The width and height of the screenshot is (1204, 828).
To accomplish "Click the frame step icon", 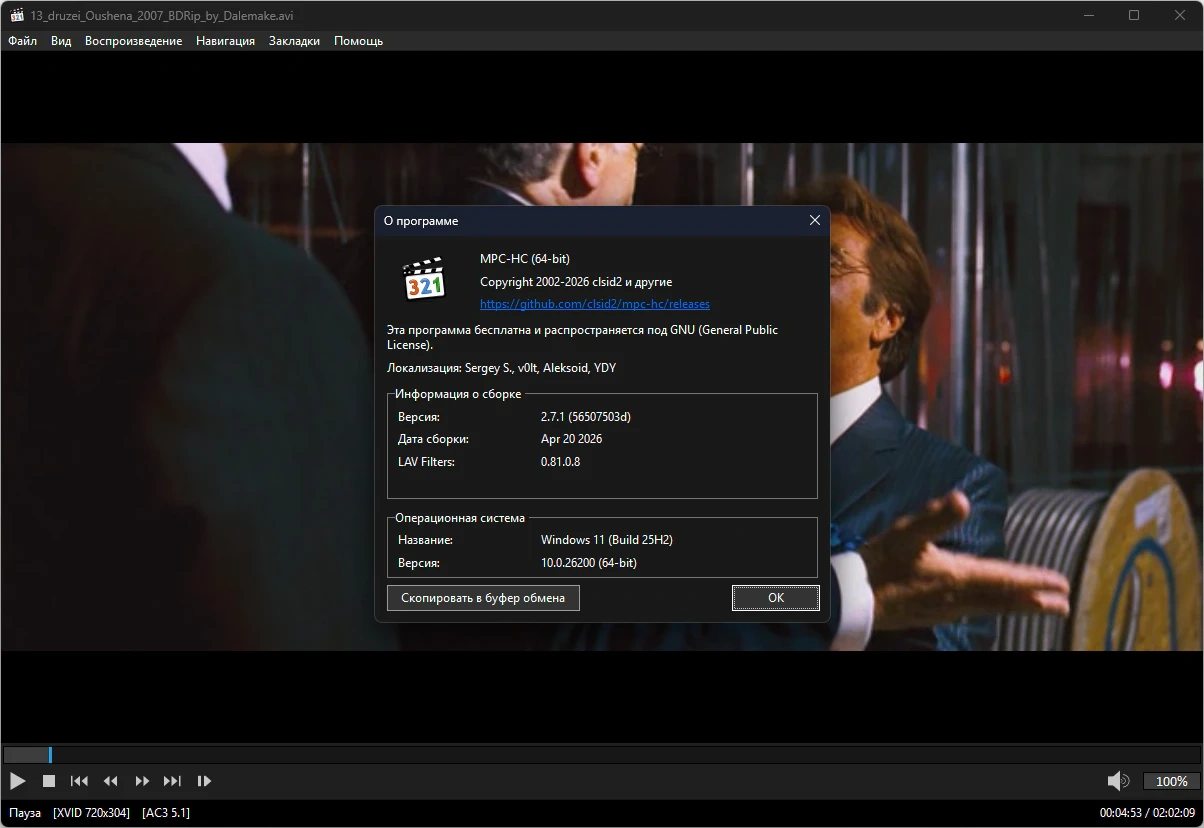I will click(x=204, y=781).
